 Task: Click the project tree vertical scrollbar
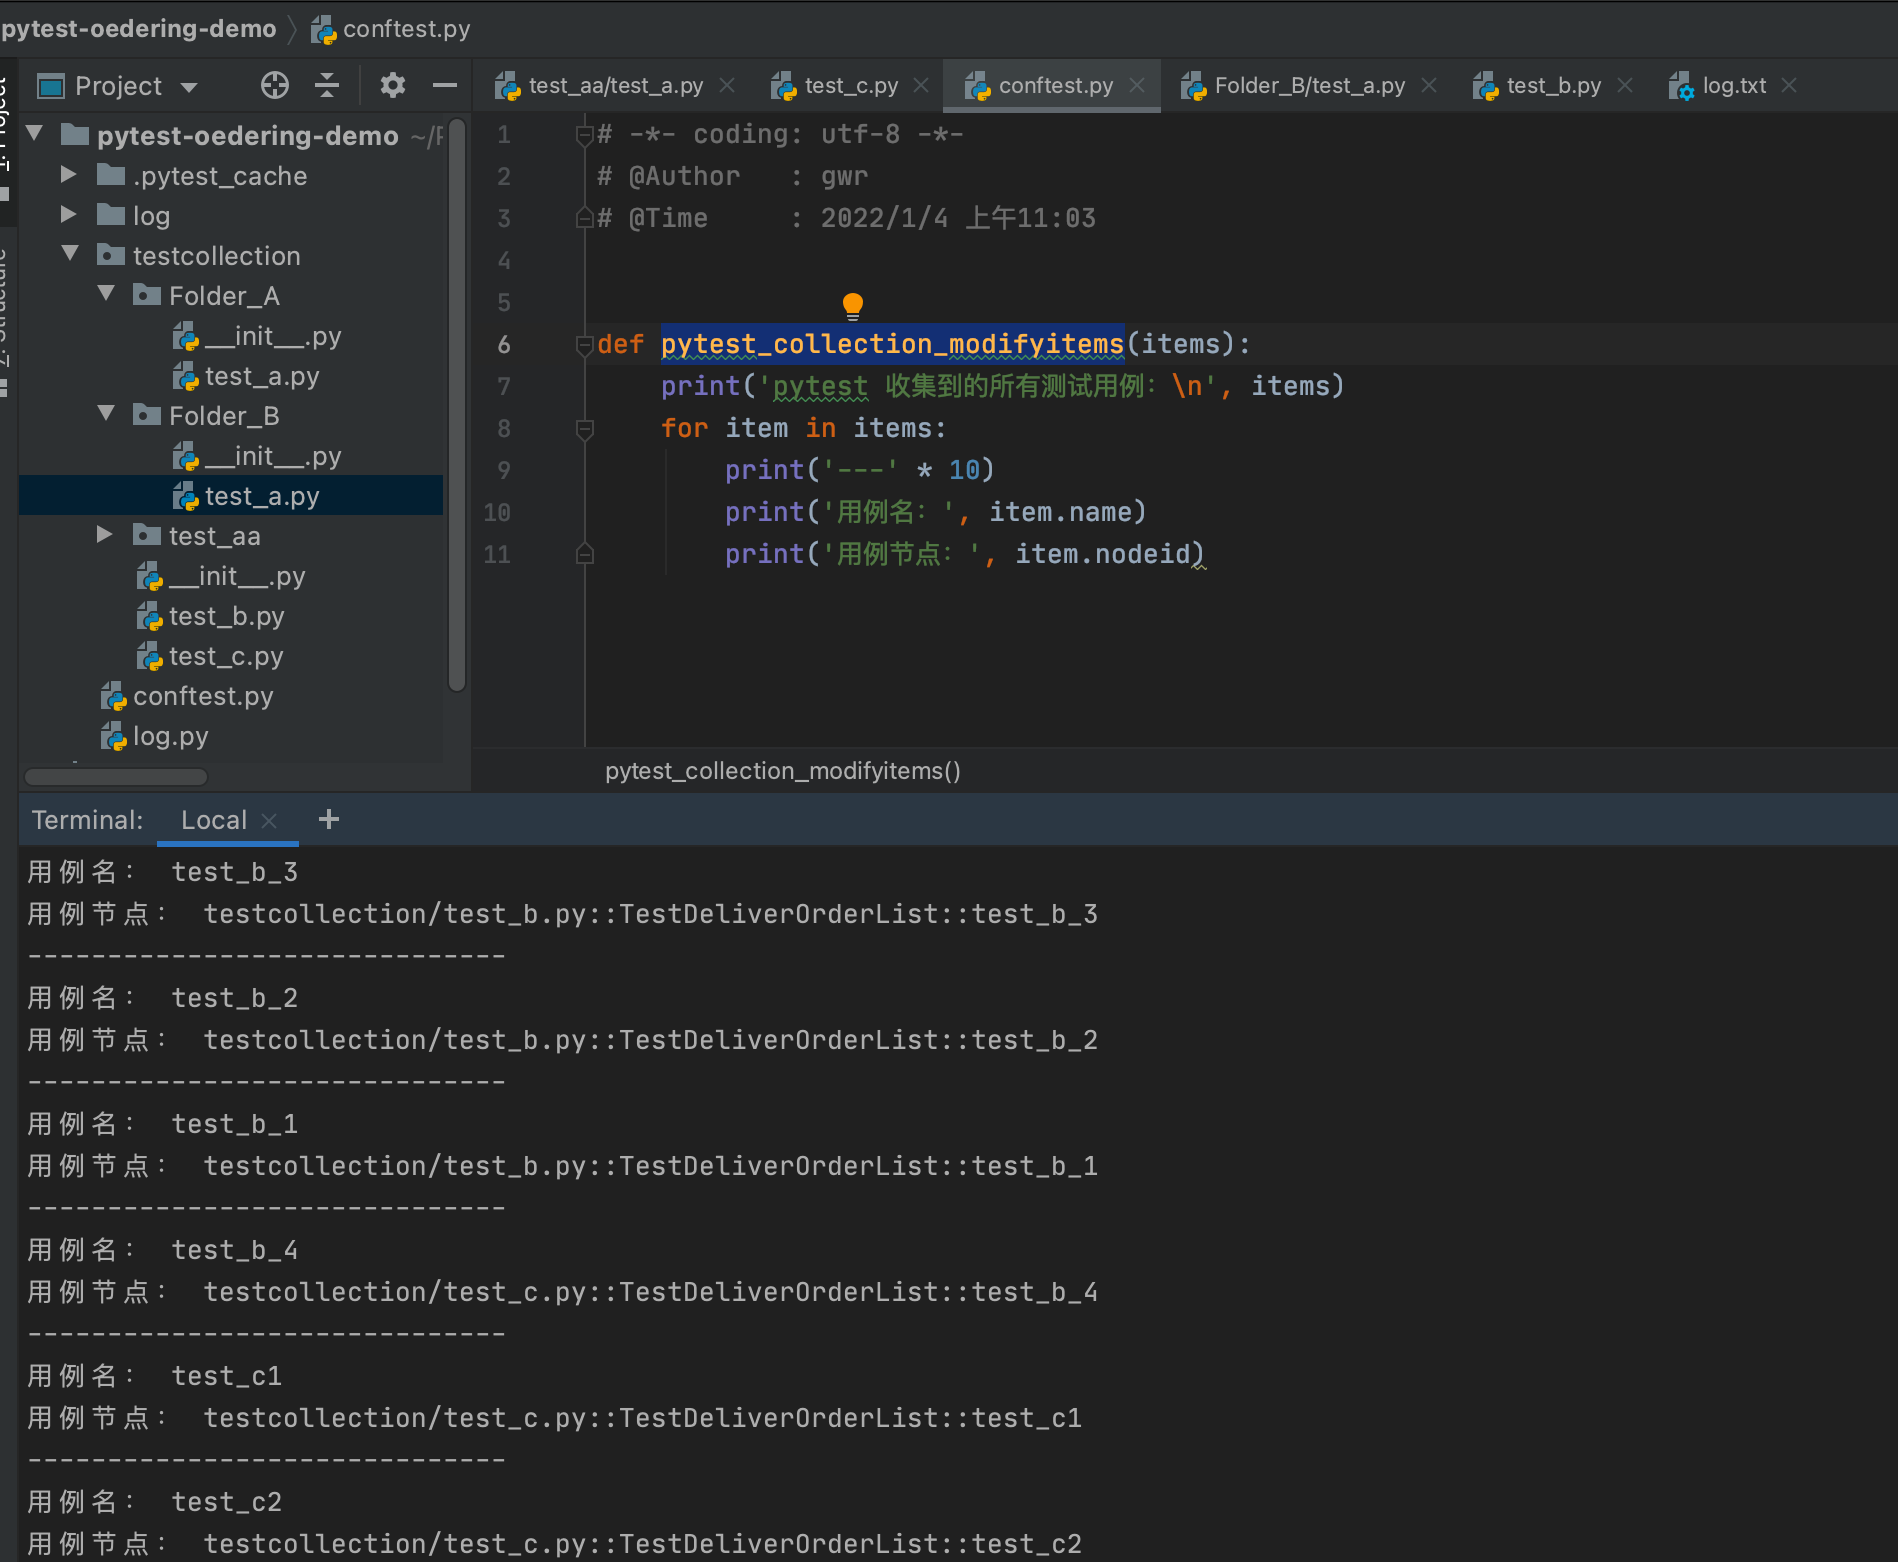pyautogui.click(x=457, y=404)
